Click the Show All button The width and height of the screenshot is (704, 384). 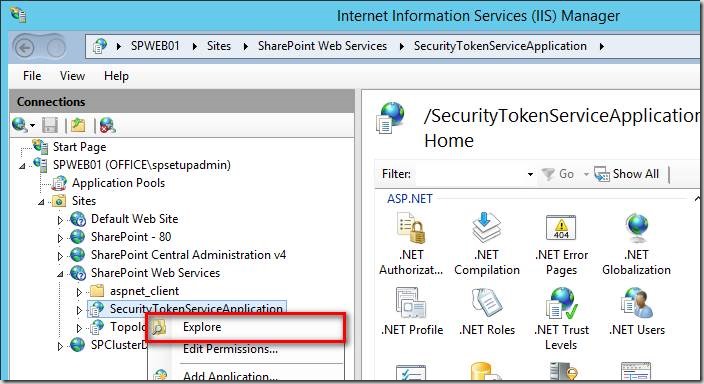pos(627,174)
